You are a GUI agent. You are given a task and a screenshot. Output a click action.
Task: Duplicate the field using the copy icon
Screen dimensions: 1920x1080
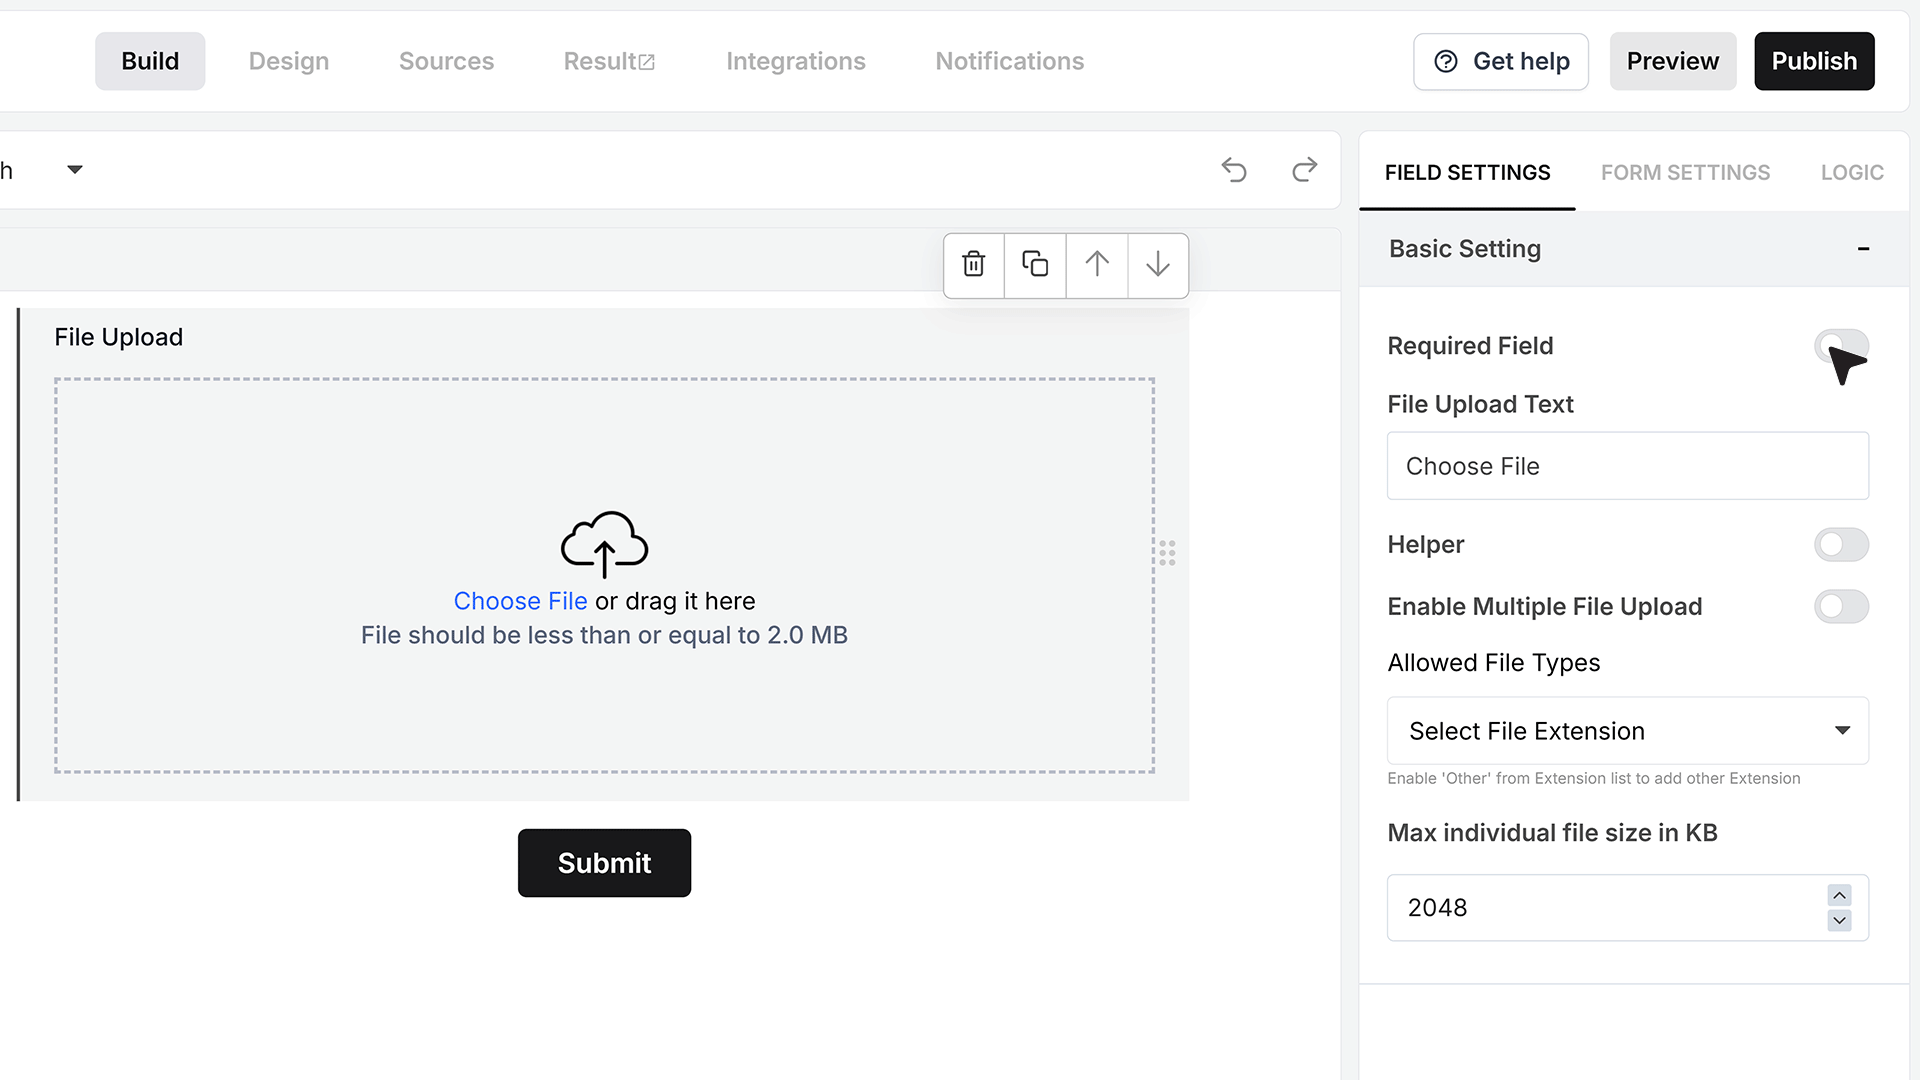tap(1035, 264)
